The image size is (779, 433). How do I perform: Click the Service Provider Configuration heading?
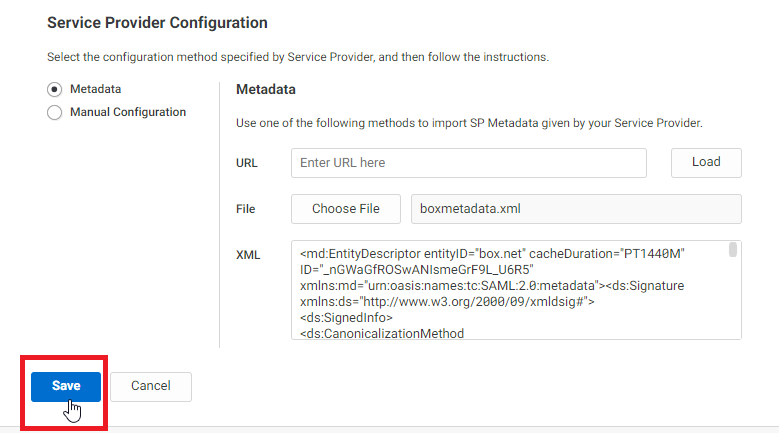(x=157, y=23)
